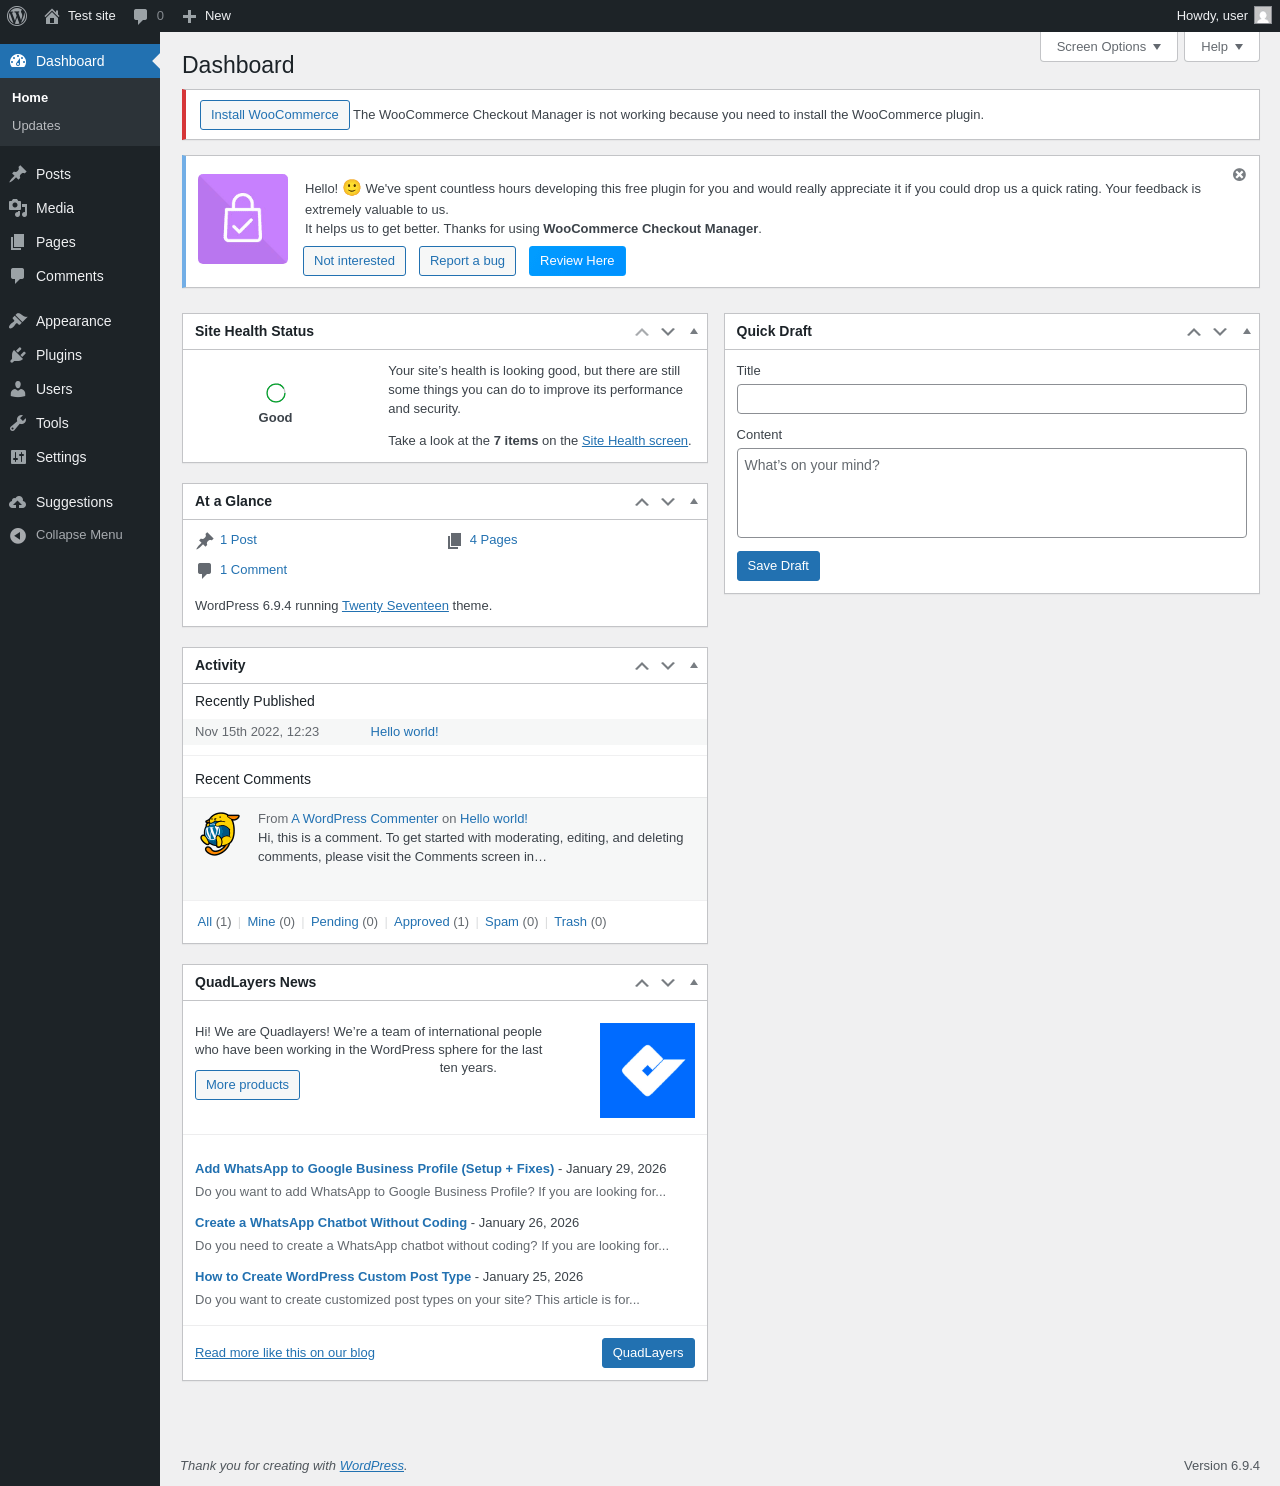Dismiss the review notice with the X icon
Screen dimensions: 1280x1486
pyautogui.click(x=1239, y=175)
